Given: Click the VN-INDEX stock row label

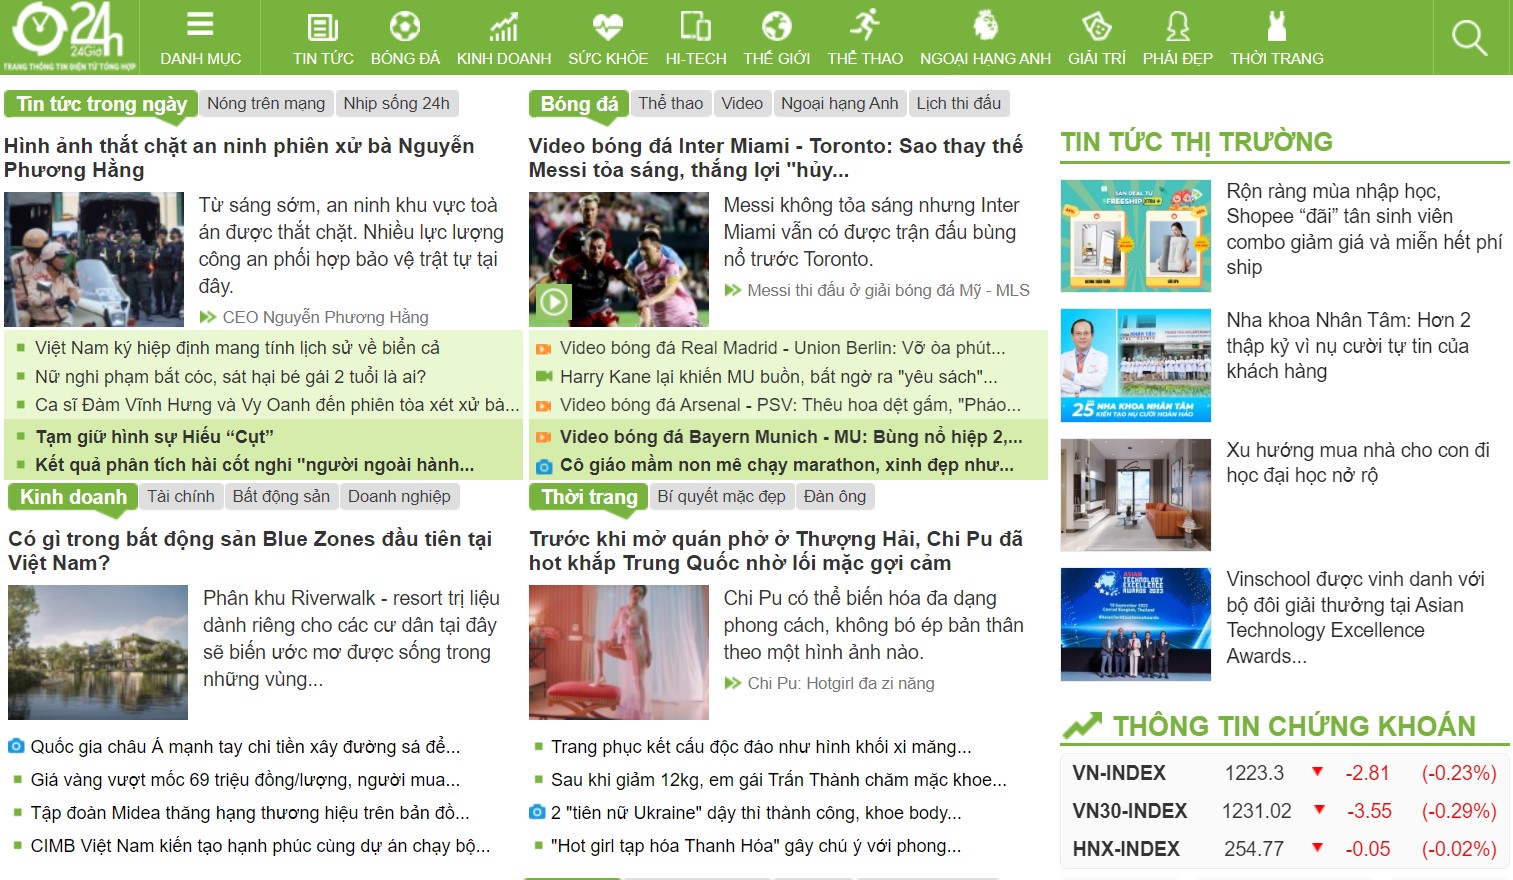Looking at the screenshot, I should (x=1119, y=773).
